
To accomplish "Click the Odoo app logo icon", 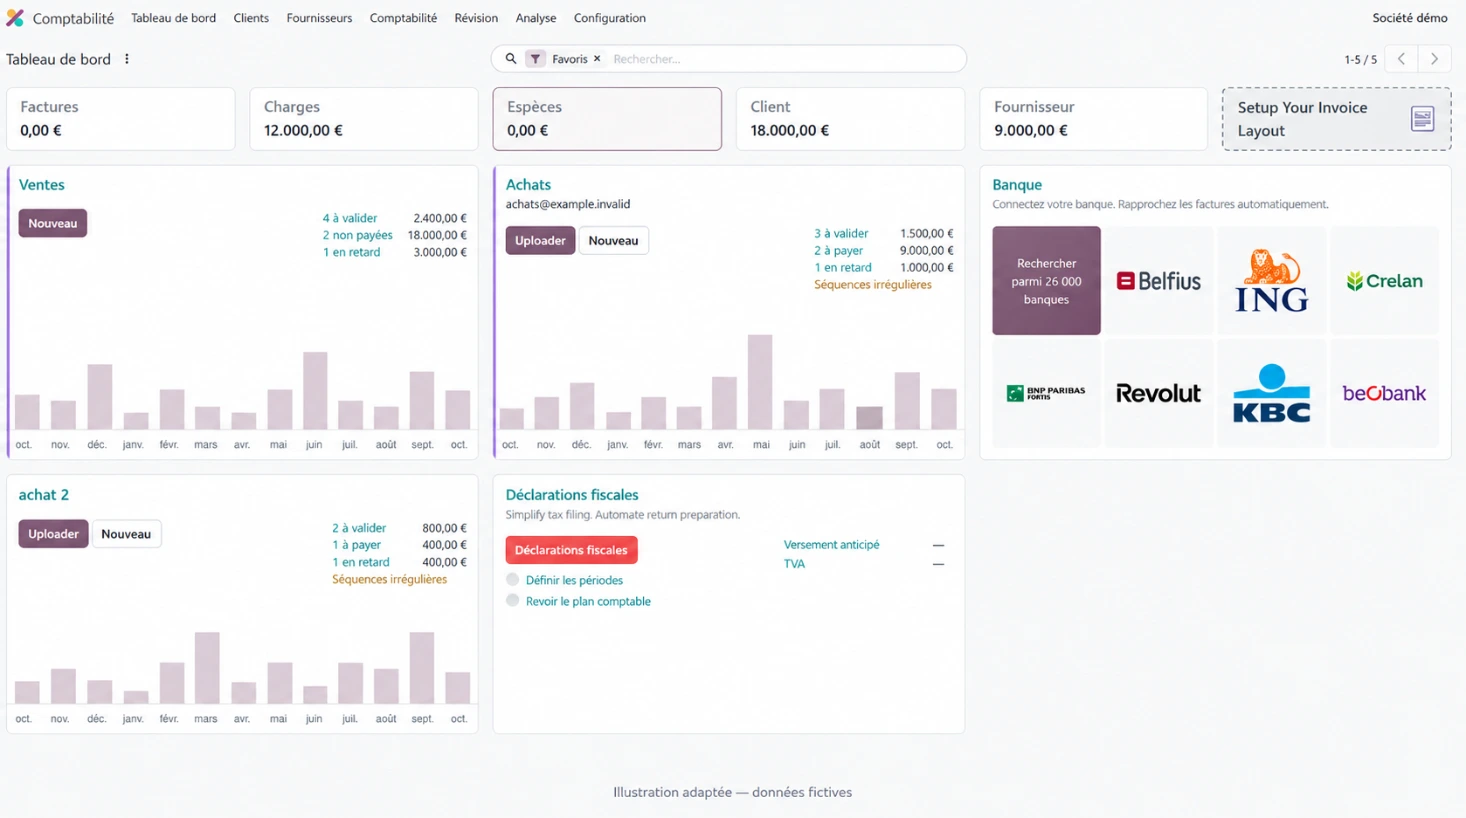I will [x=15, y=18].
